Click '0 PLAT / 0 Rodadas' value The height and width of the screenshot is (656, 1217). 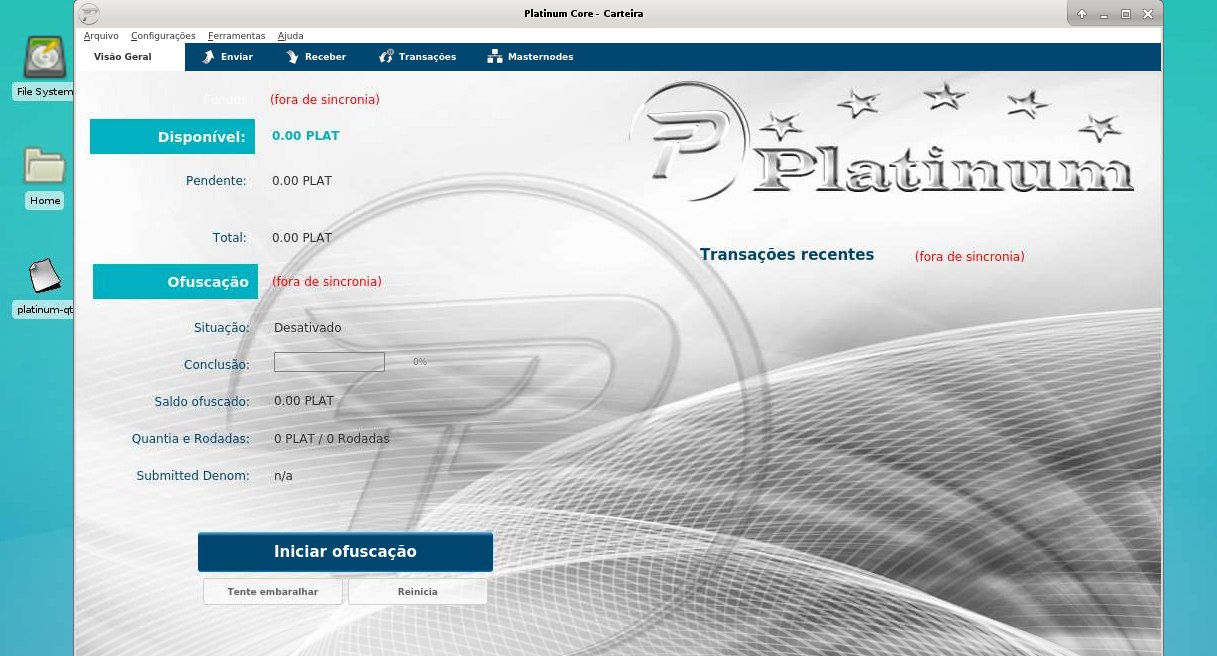[x=332, y=439]
